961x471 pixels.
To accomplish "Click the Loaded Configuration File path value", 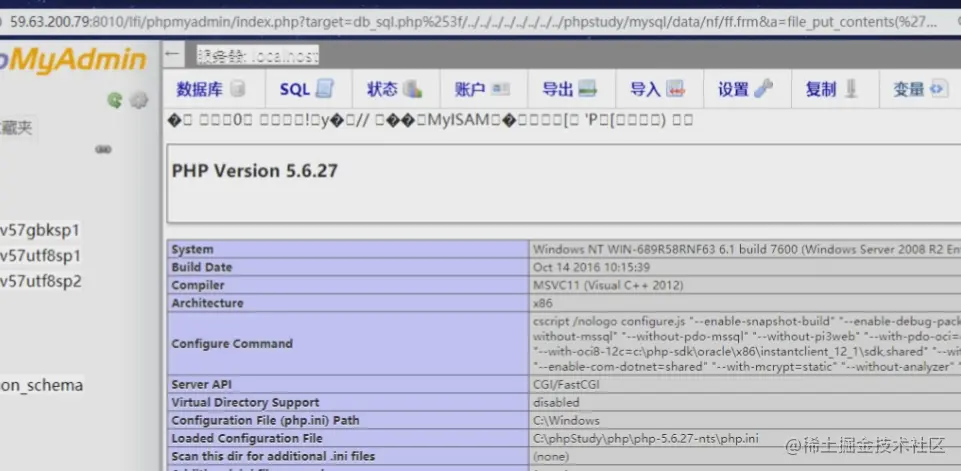I will click(x=645, y=438).
